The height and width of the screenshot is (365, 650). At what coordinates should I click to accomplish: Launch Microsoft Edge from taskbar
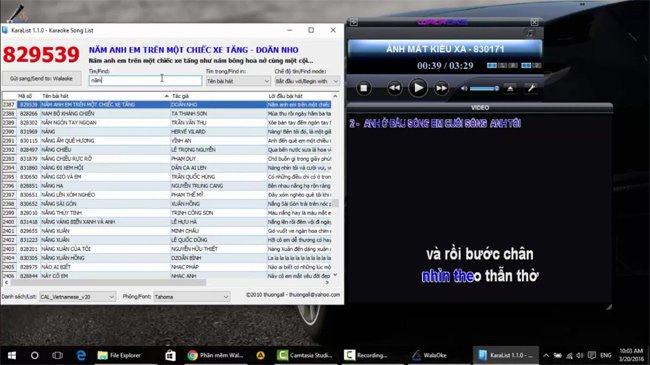click(x=81, y=355)
